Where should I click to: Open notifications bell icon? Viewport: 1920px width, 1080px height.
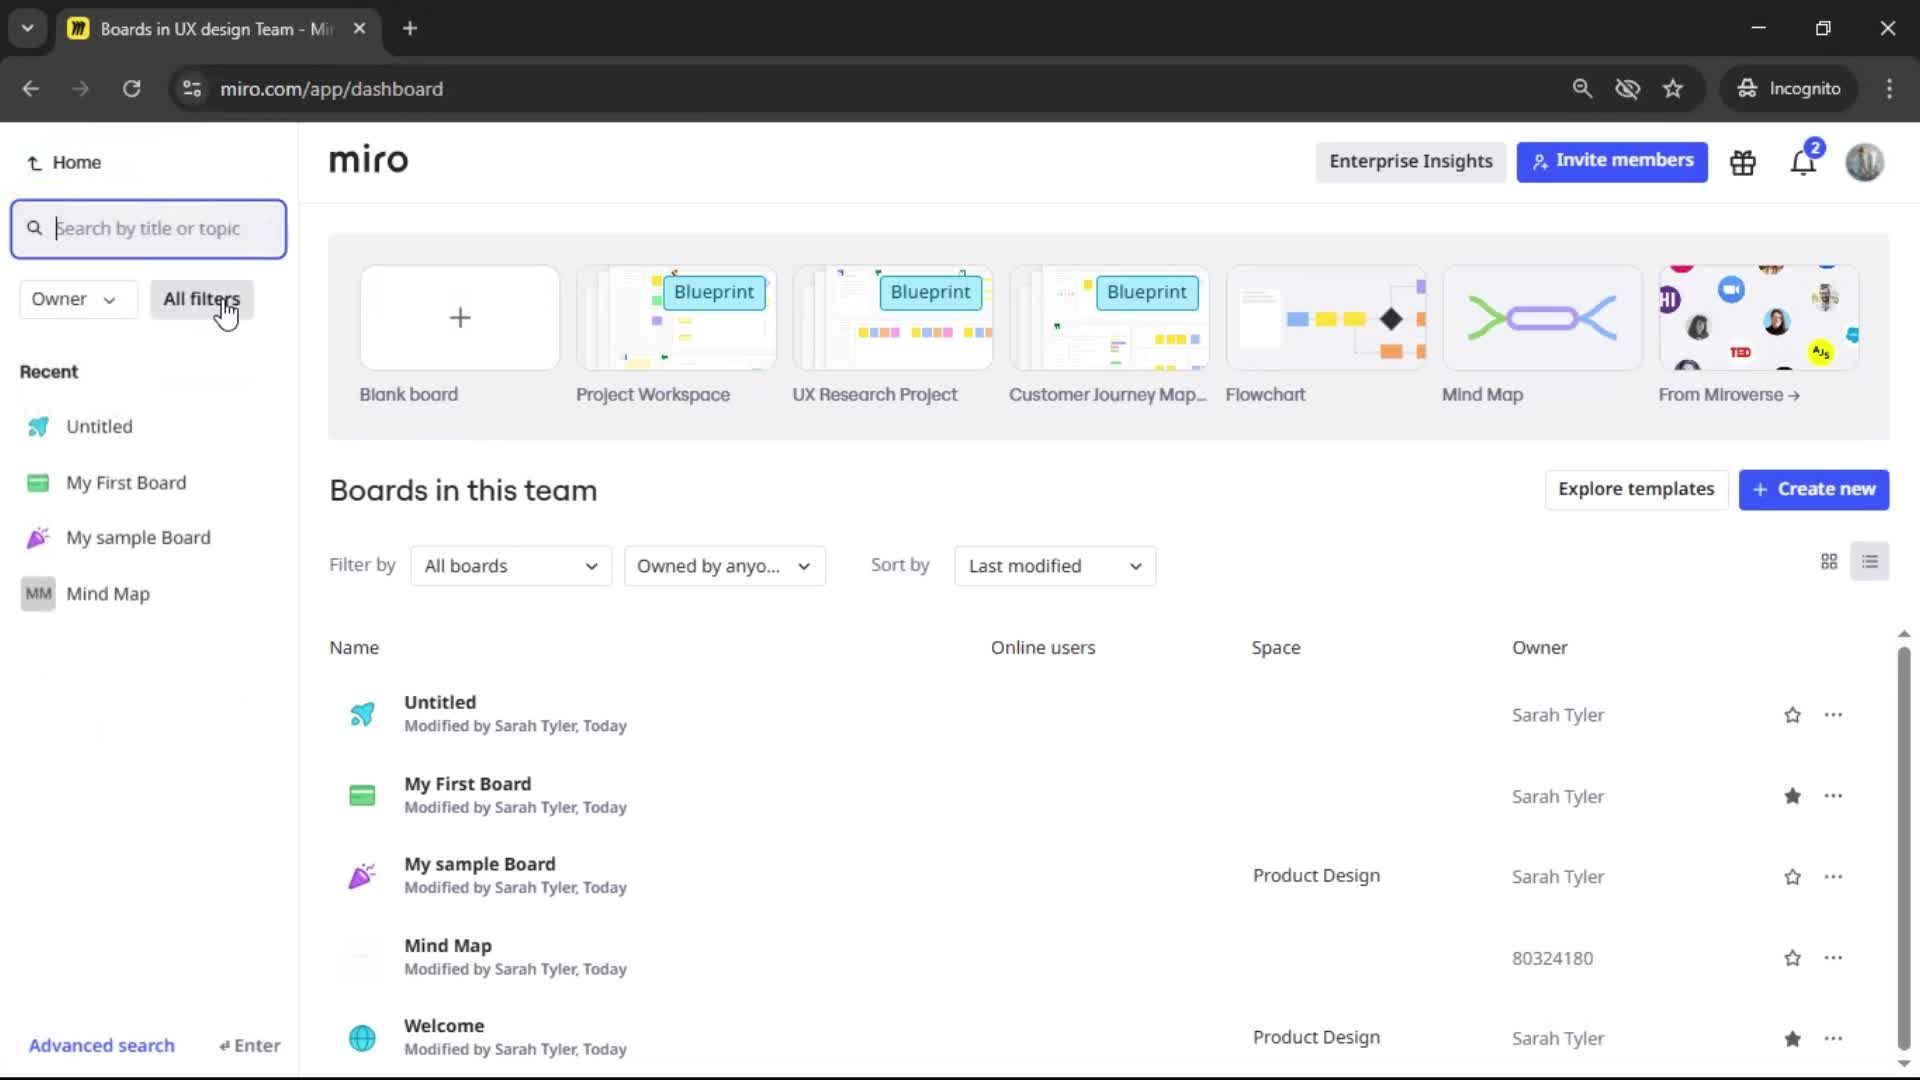click(1803, 162)
